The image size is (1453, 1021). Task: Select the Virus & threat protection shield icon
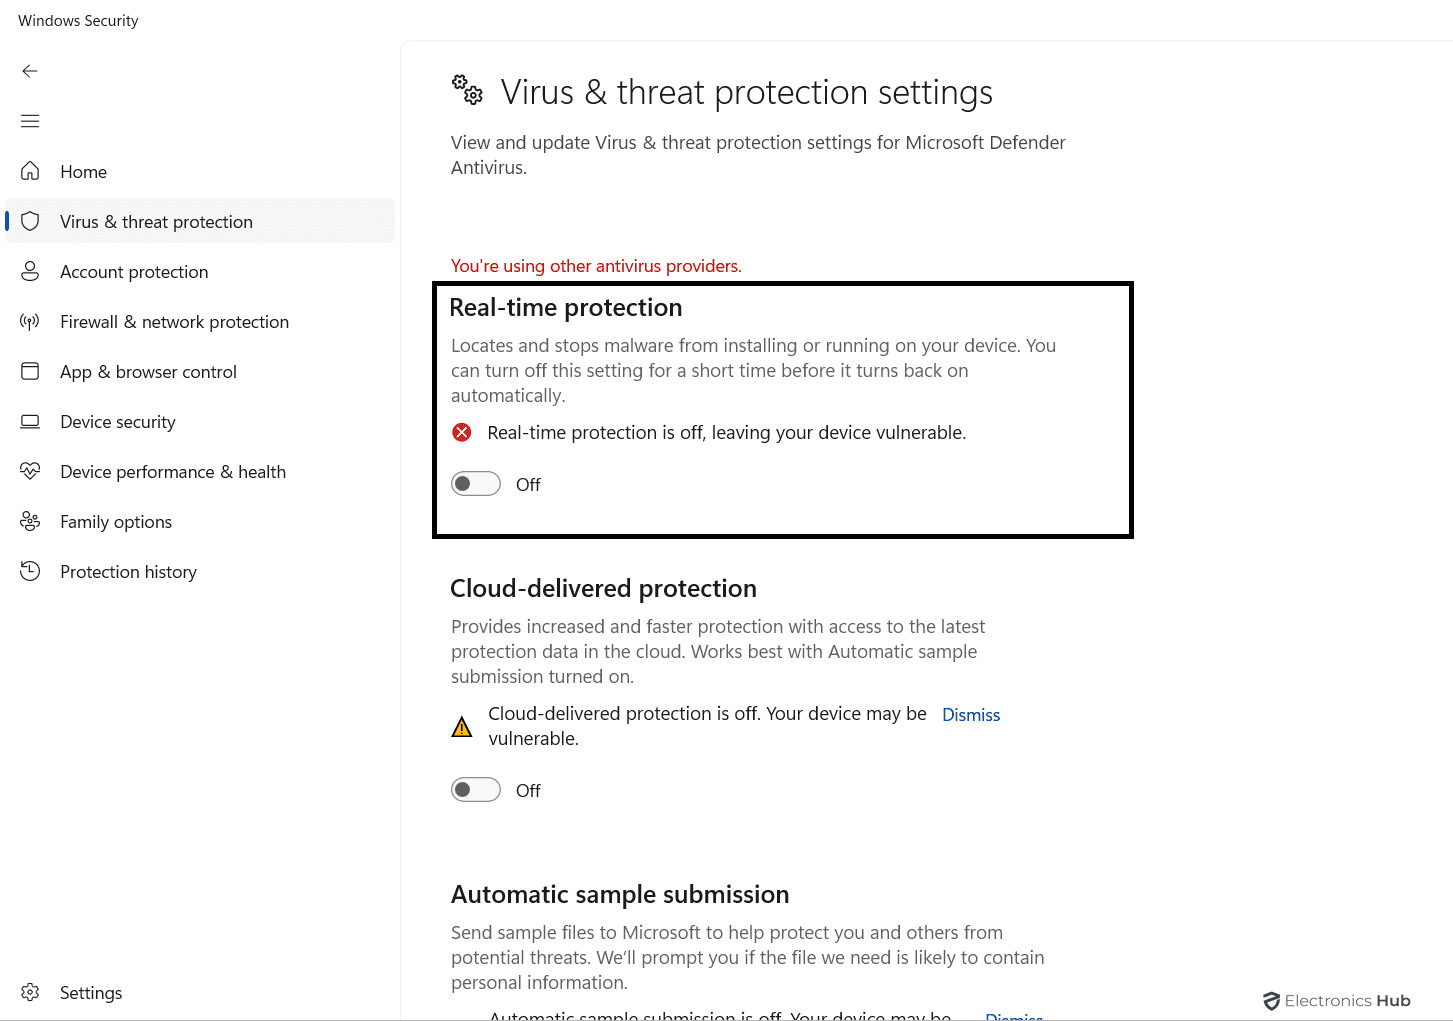(x=30, y=221)
